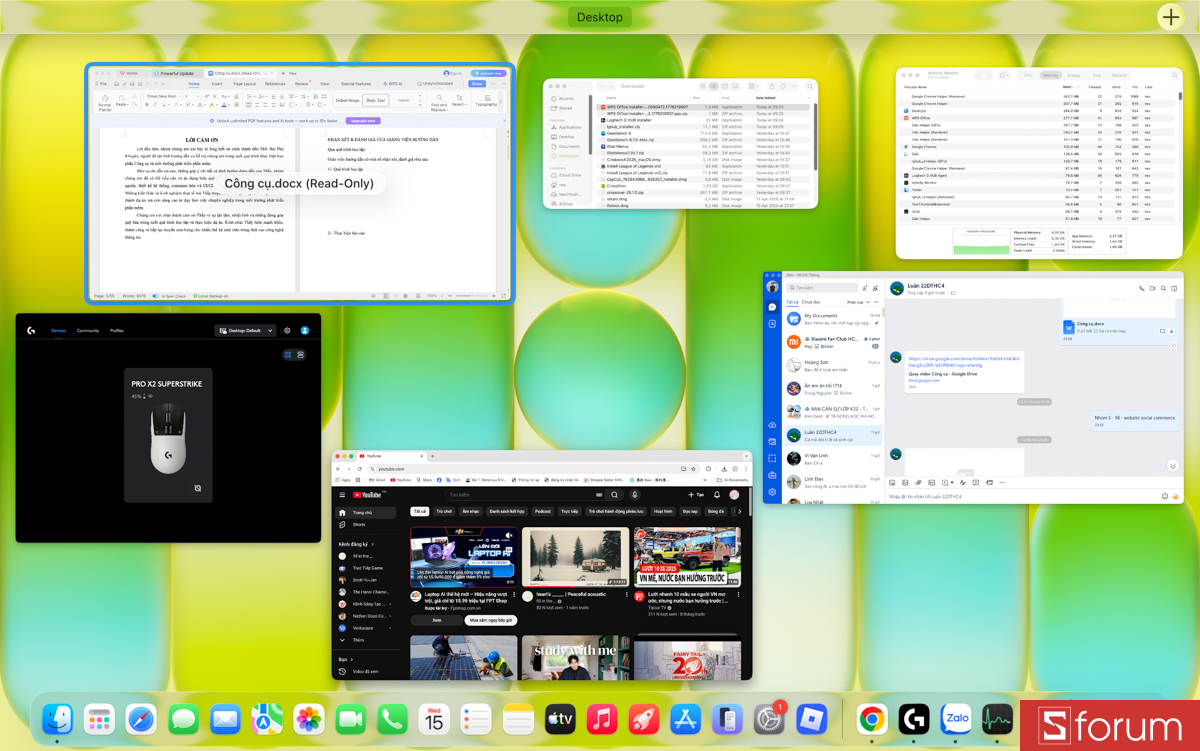Select the Downloads Finder window thumbnail

(680, 143)
